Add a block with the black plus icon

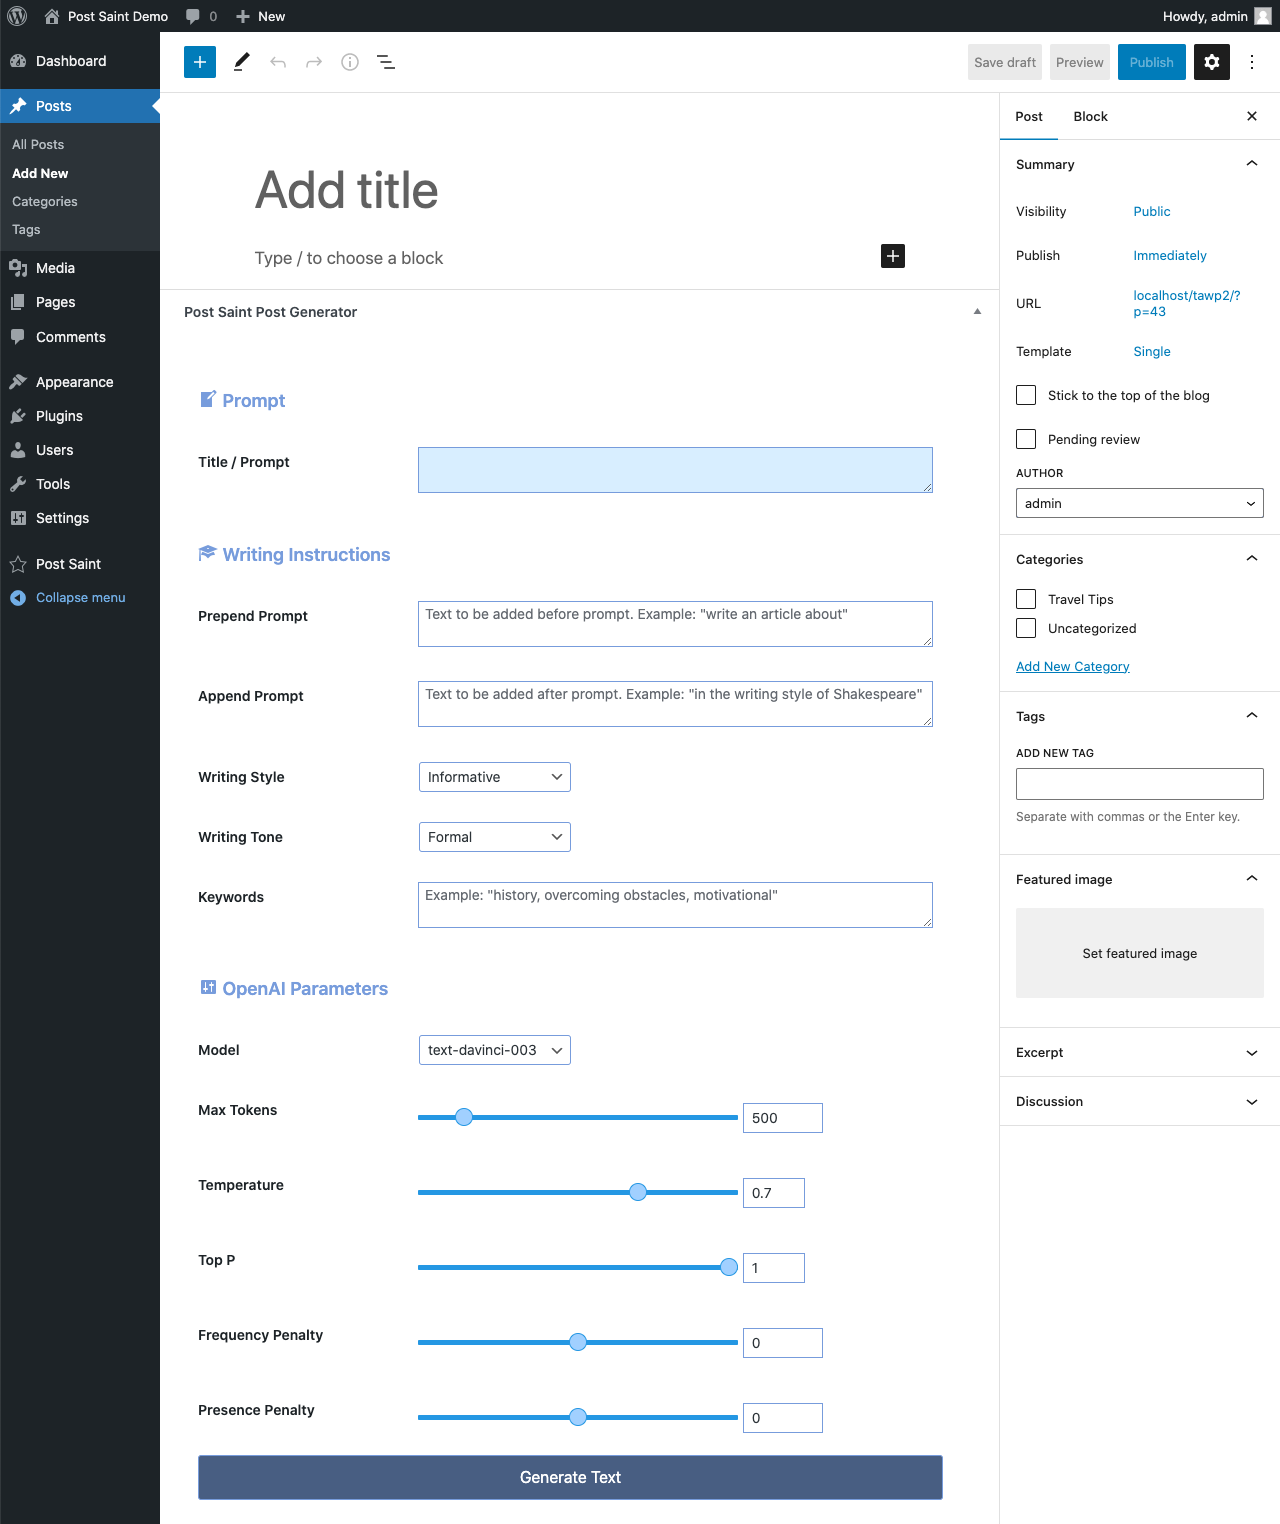893,256
